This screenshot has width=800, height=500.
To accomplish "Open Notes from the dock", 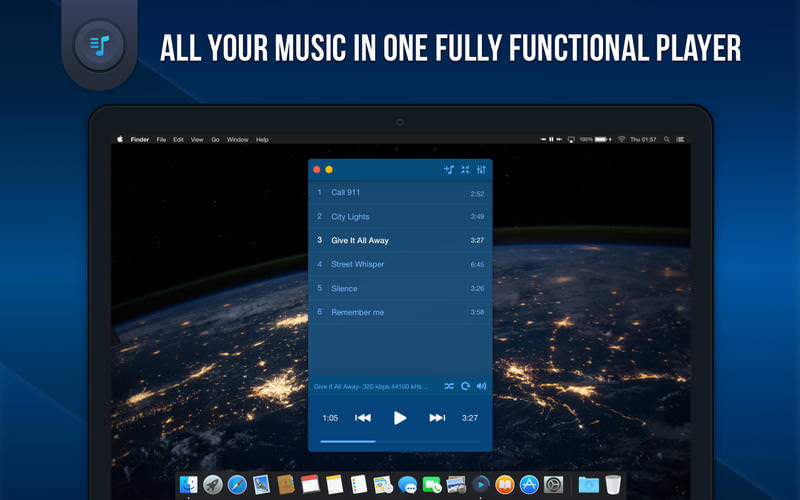I will (x=334, y=484).
